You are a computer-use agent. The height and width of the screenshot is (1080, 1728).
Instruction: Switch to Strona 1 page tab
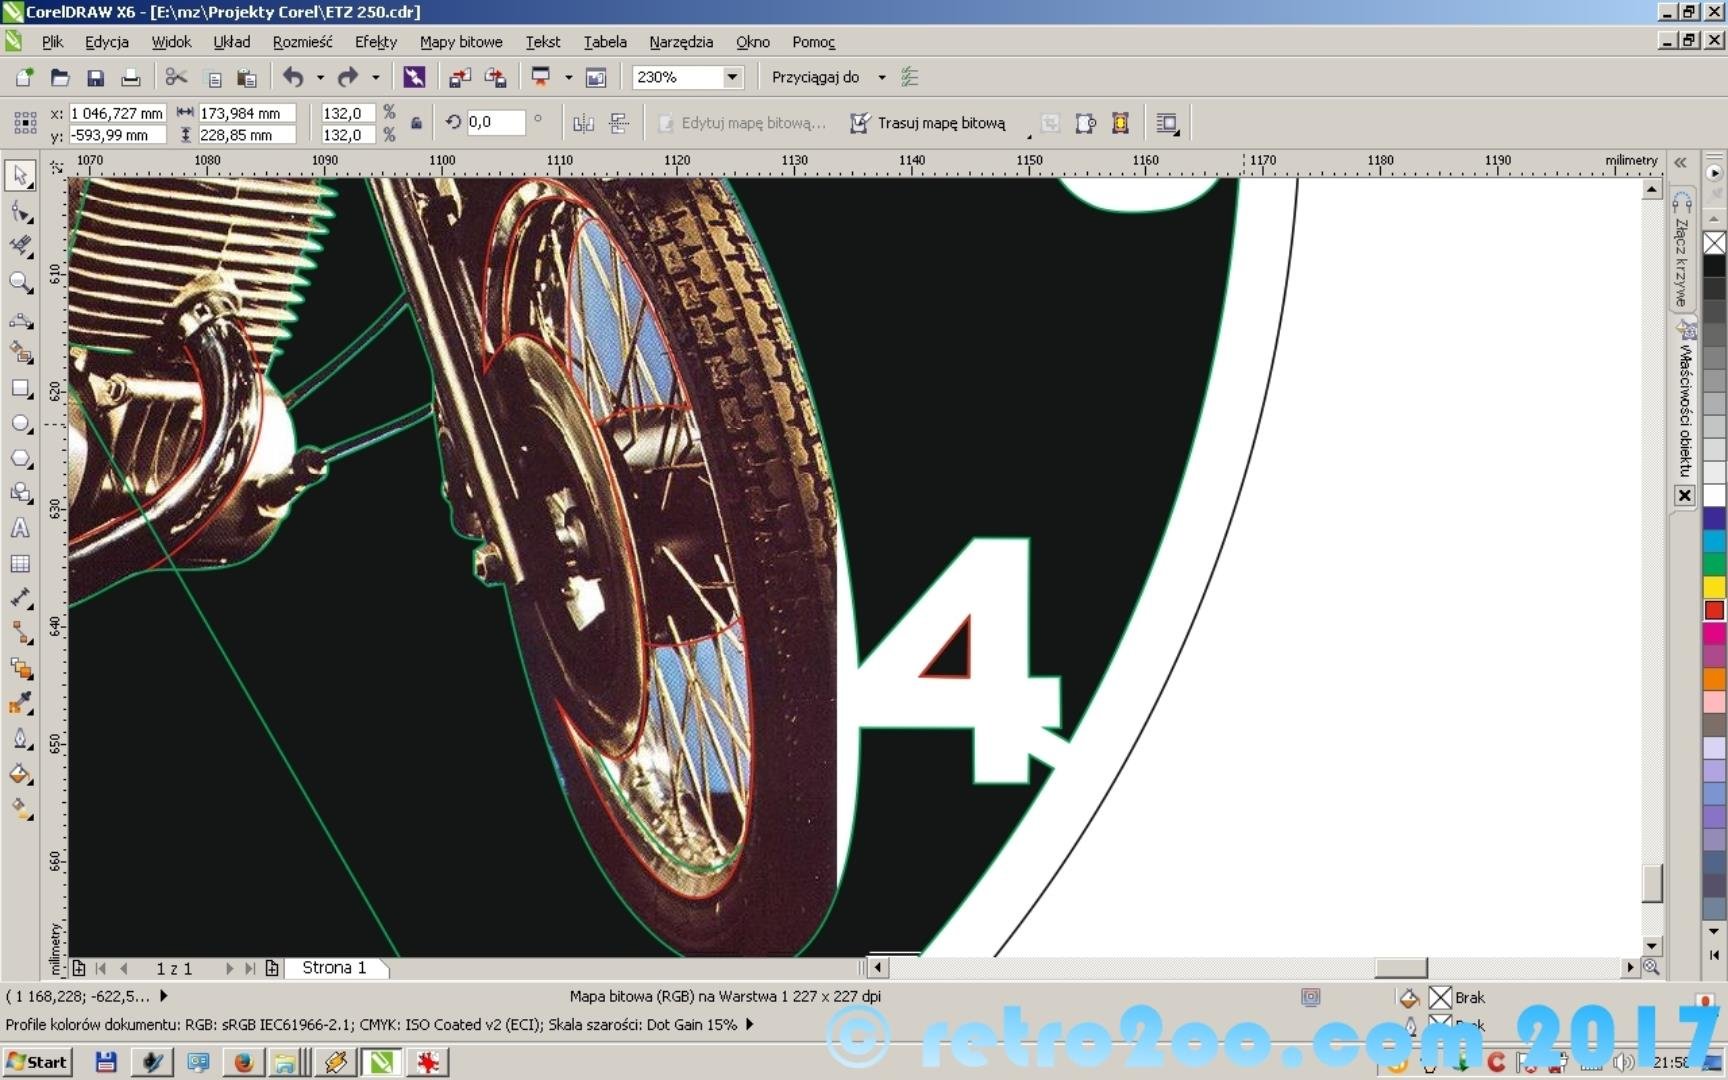334,968
